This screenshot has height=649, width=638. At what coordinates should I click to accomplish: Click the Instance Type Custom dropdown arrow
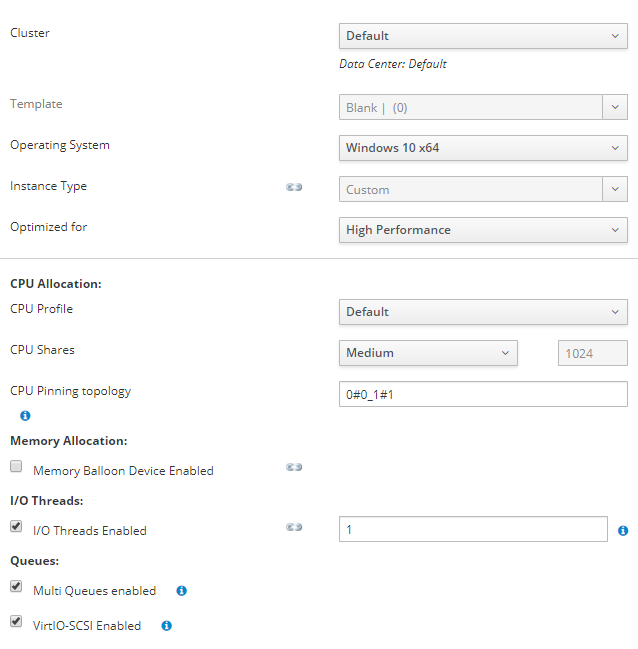[x=615, y=189]
